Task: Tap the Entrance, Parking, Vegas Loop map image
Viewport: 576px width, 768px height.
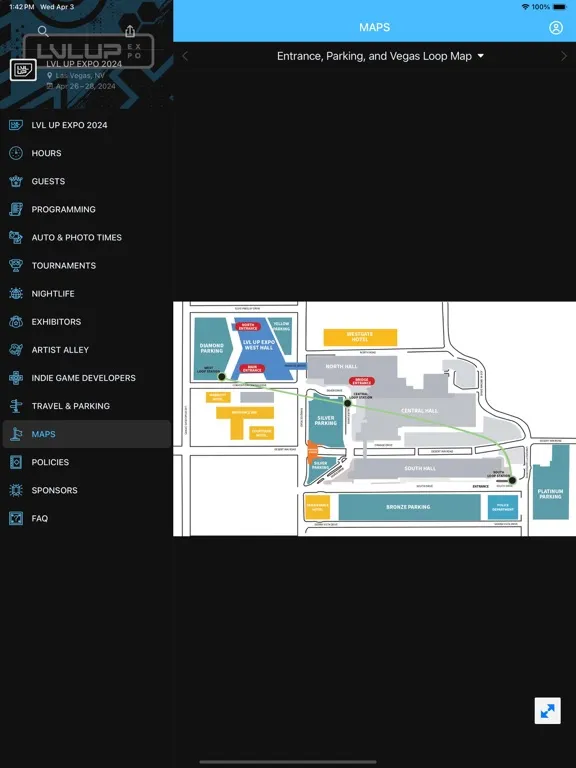Action: (375, 419)
